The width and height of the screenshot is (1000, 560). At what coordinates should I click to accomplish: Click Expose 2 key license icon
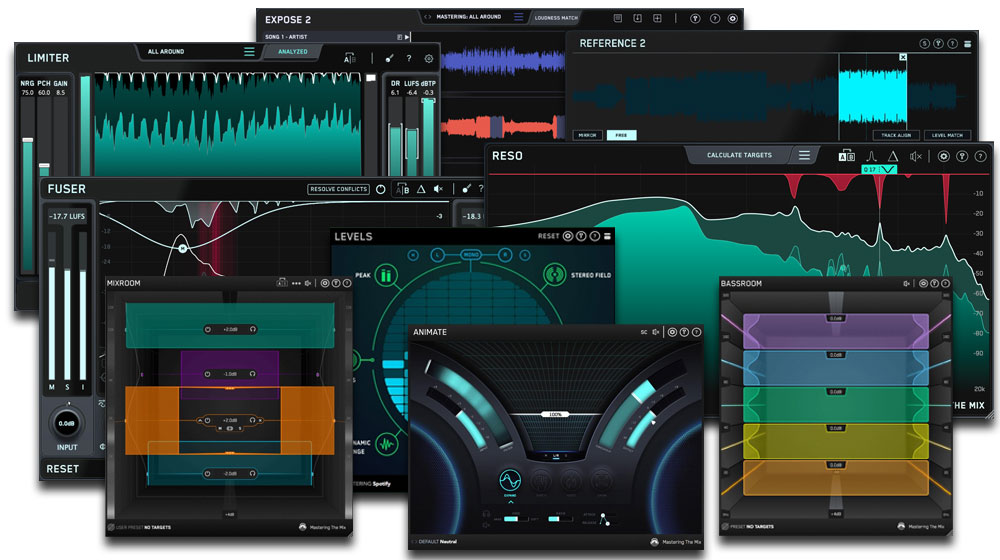[x=695, y=18]
